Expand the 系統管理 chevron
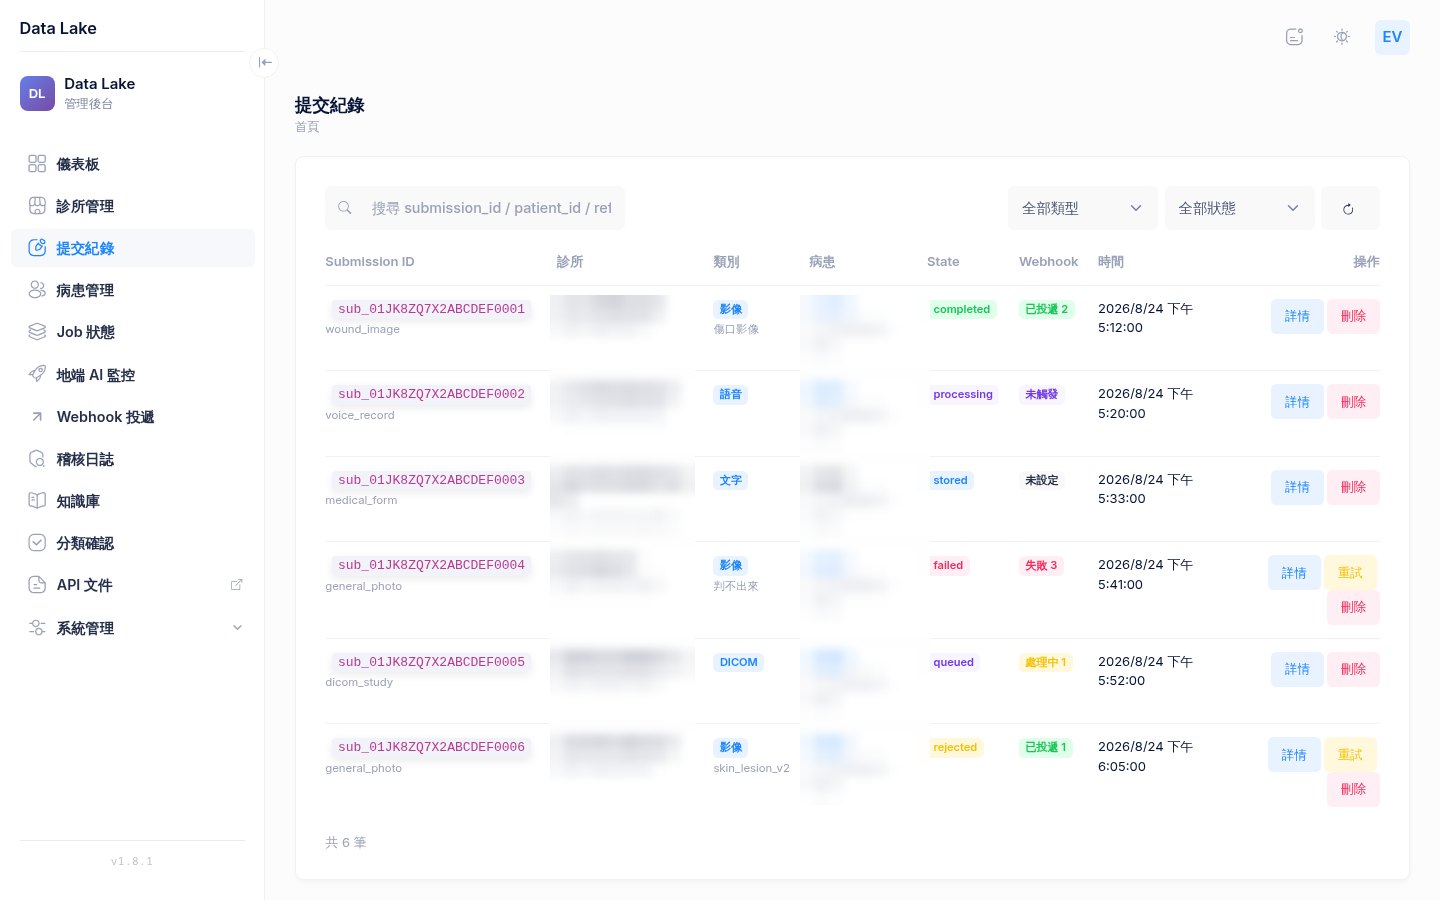Viewport: 1440px width, 900px height. (x=237, y=628)
